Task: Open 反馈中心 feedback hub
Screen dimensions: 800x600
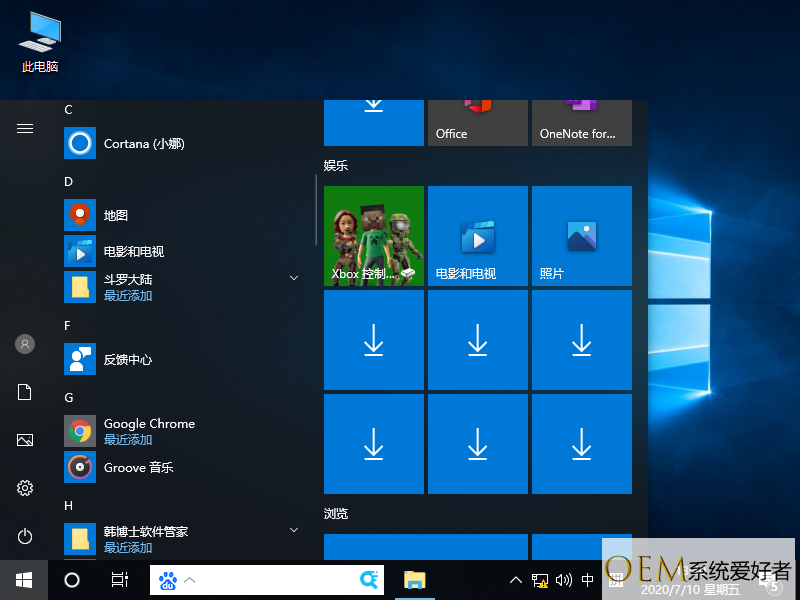Action: point(128,359)
